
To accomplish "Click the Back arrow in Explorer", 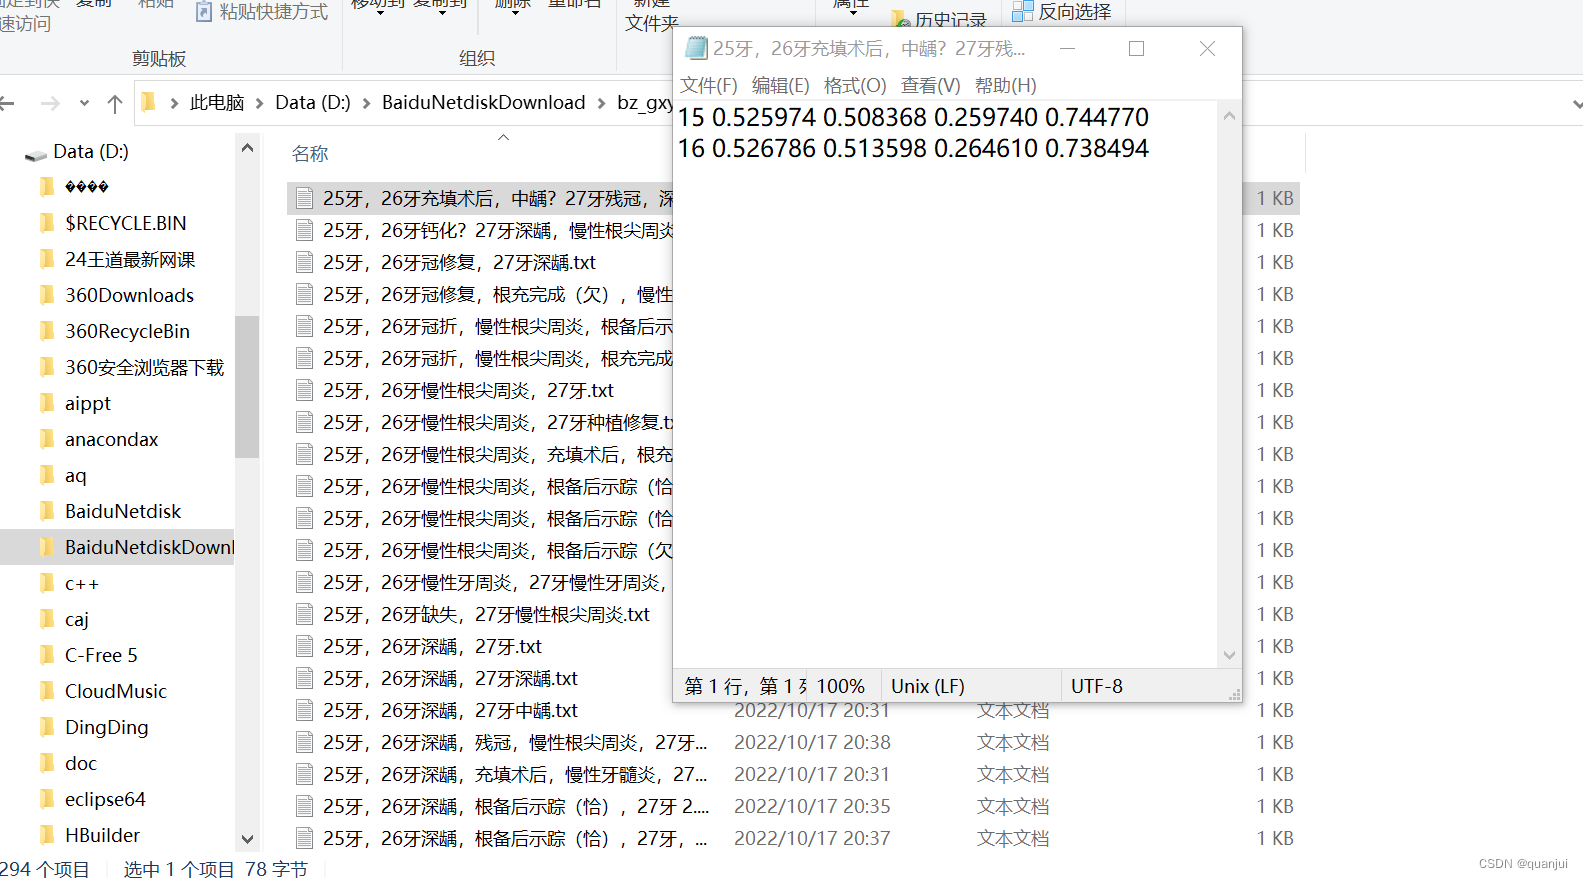I will tap(8, 103).
